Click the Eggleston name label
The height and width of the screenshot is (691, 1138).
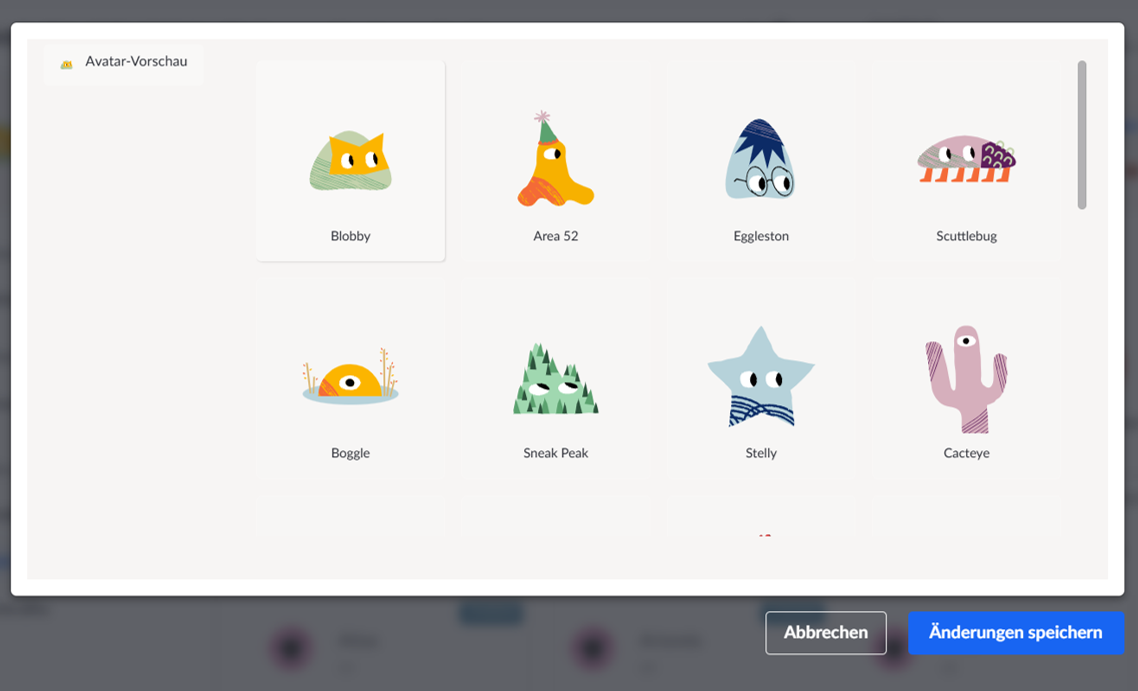761,236
